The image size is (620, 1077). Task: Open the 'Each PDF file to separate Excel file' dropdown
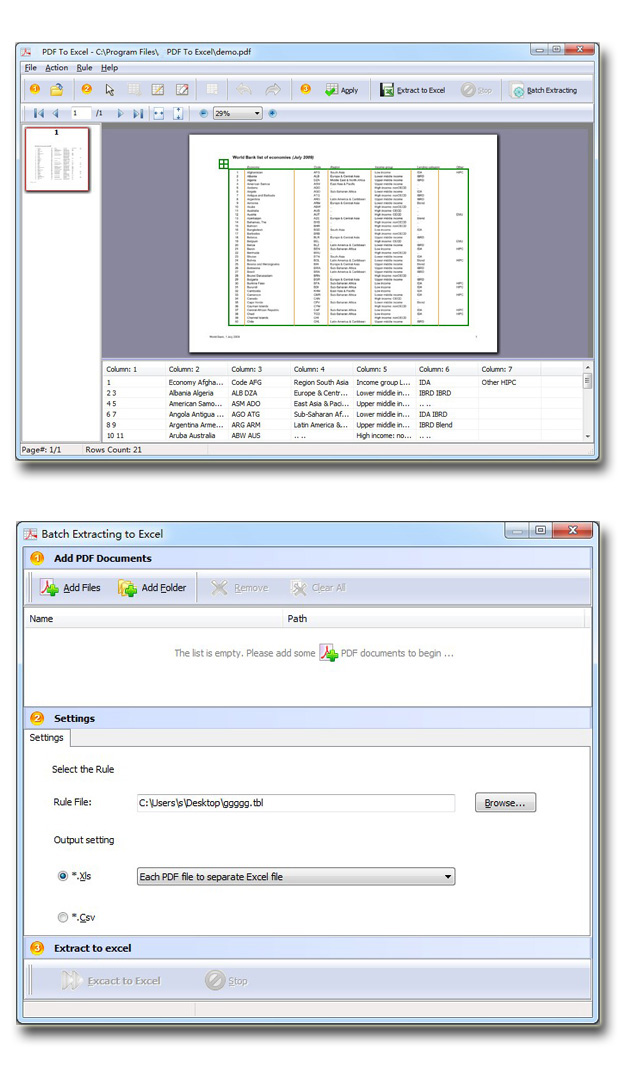(296, 876)
